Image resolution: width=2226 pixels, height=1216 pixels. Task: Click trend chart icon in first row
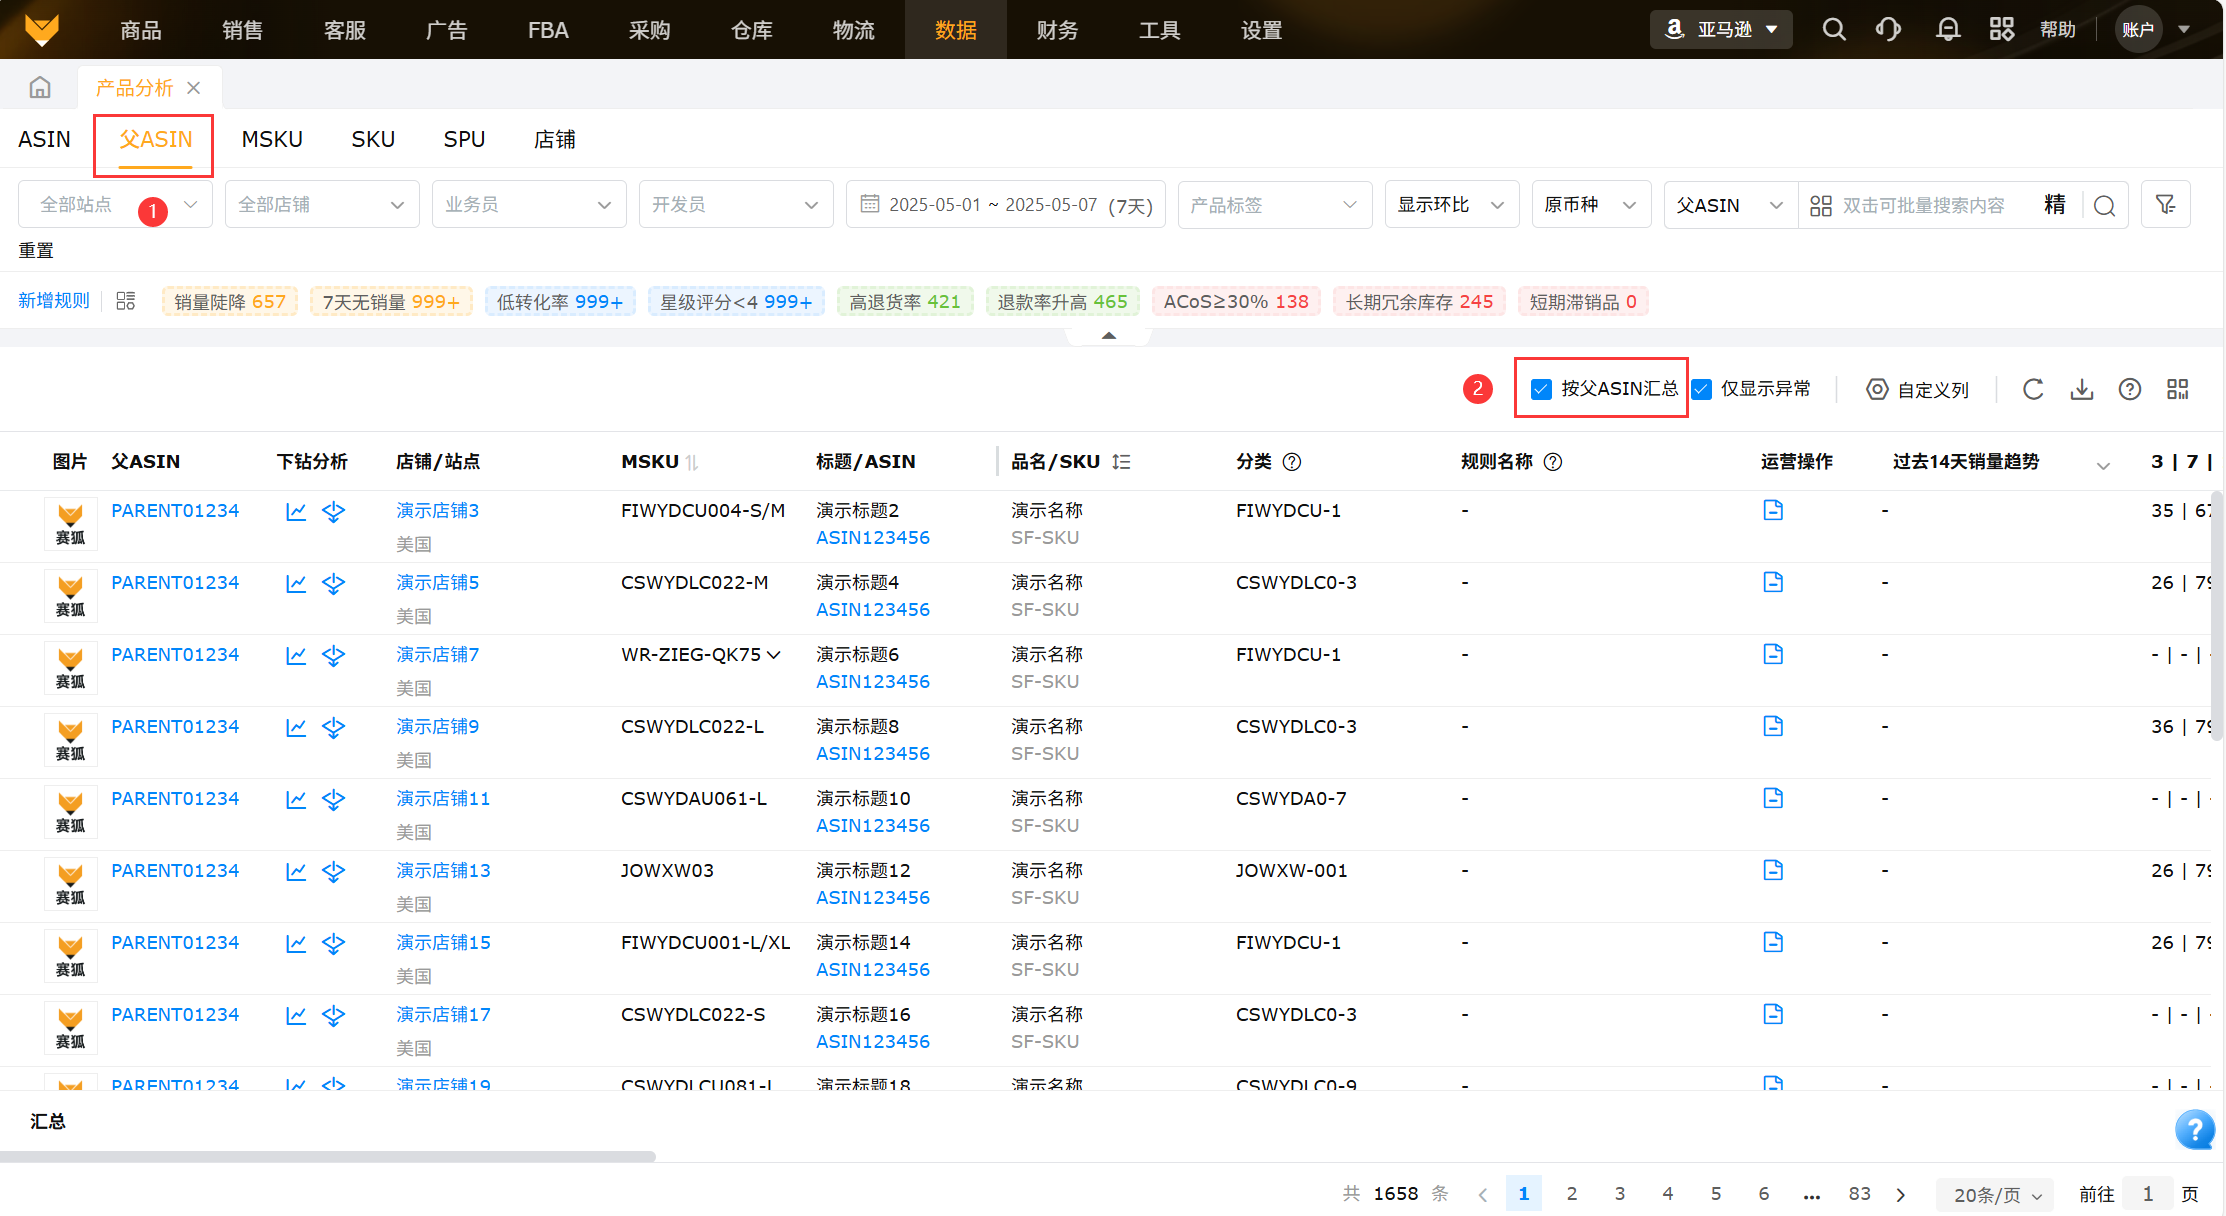point(296,511)
